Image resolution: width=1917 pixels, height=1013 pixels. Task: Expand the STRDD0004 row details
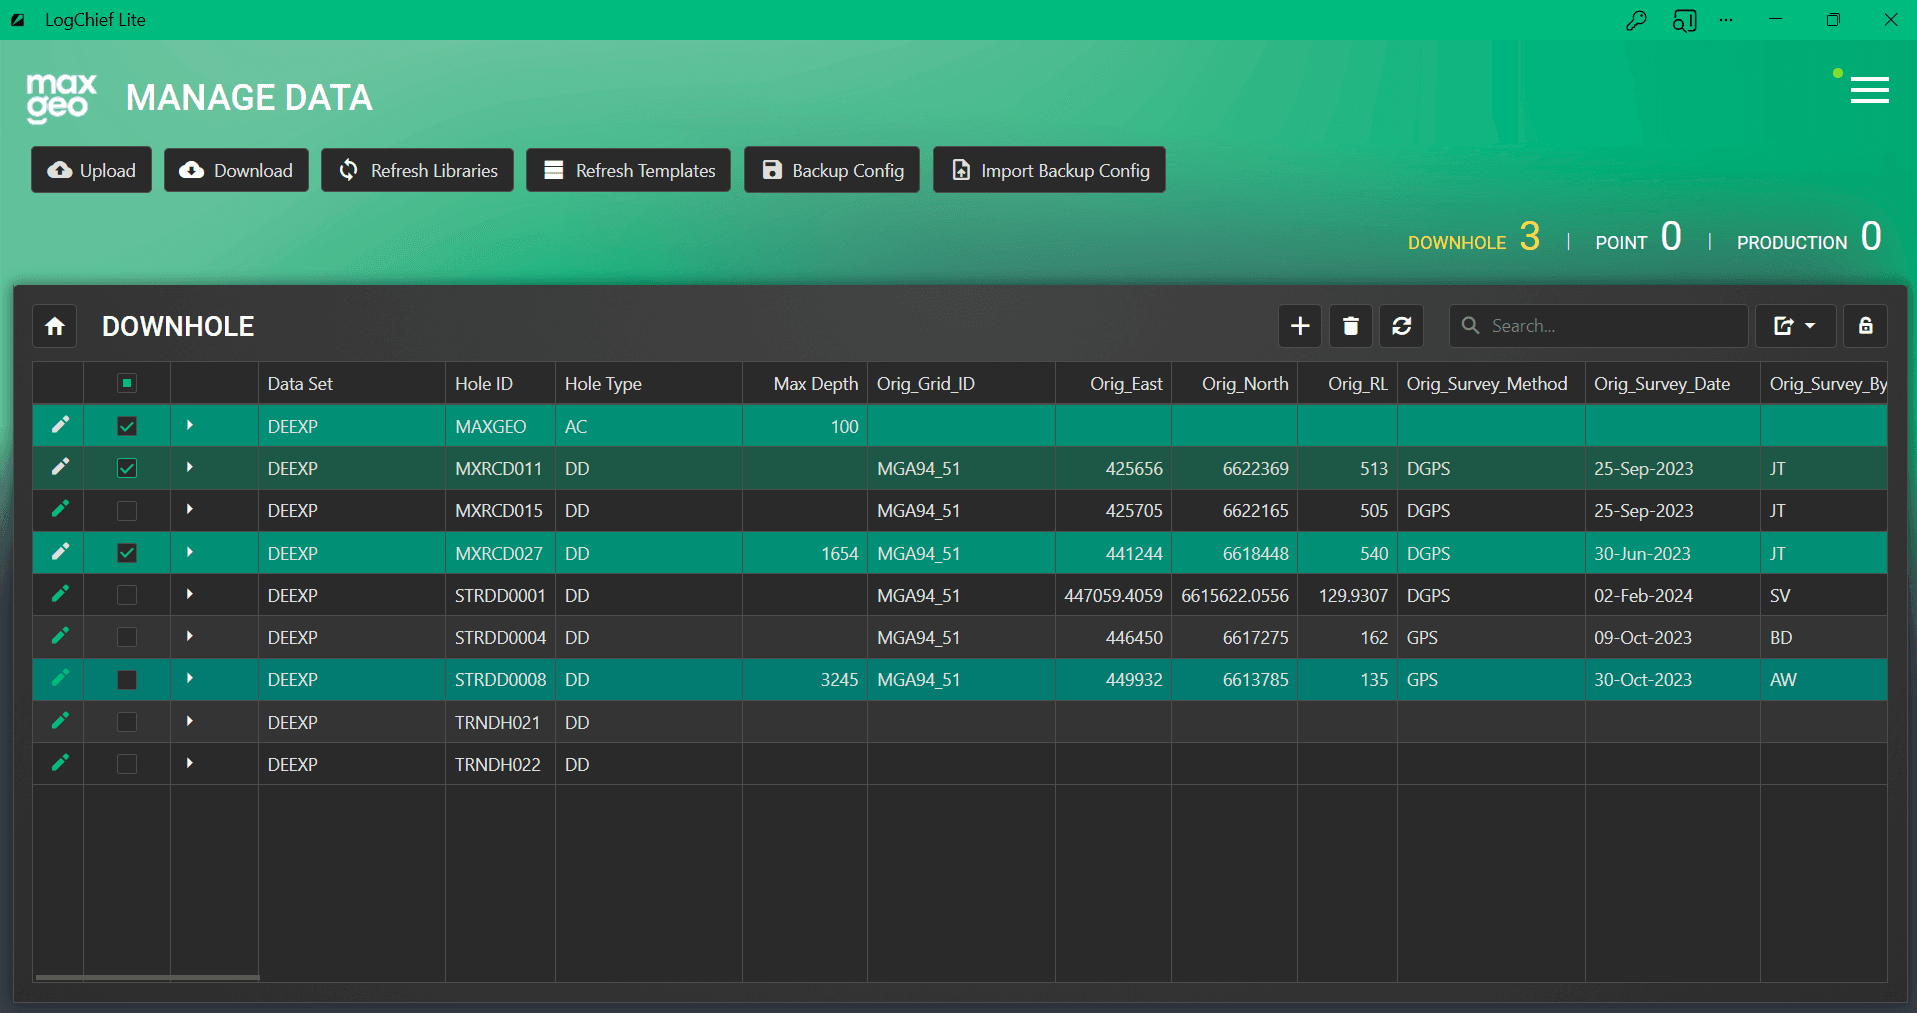(x=189, y=636)
